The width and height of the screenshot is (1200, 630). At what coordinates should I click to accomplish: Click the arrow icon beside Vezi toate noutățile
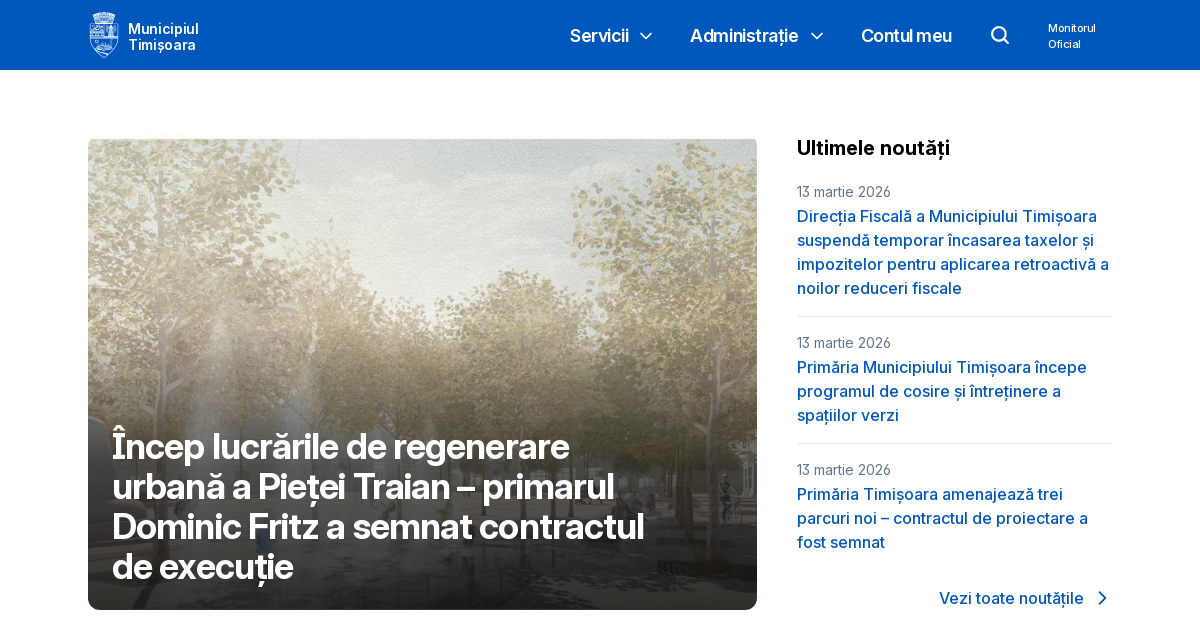[x=1102, y=598]
